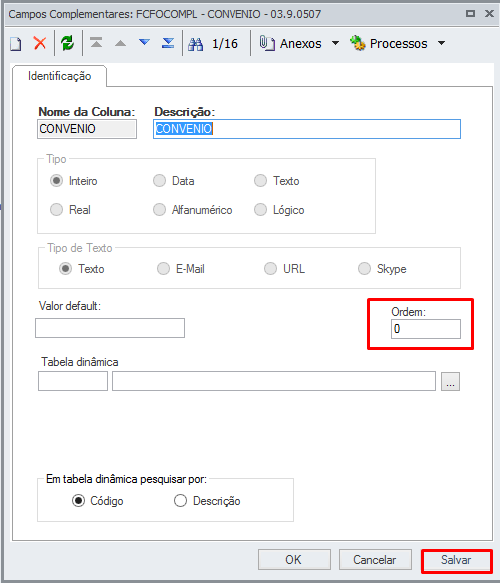Select the Descrição search radio button
The height and width of the screenshot is (583, 500).
(x=180, y=500)
